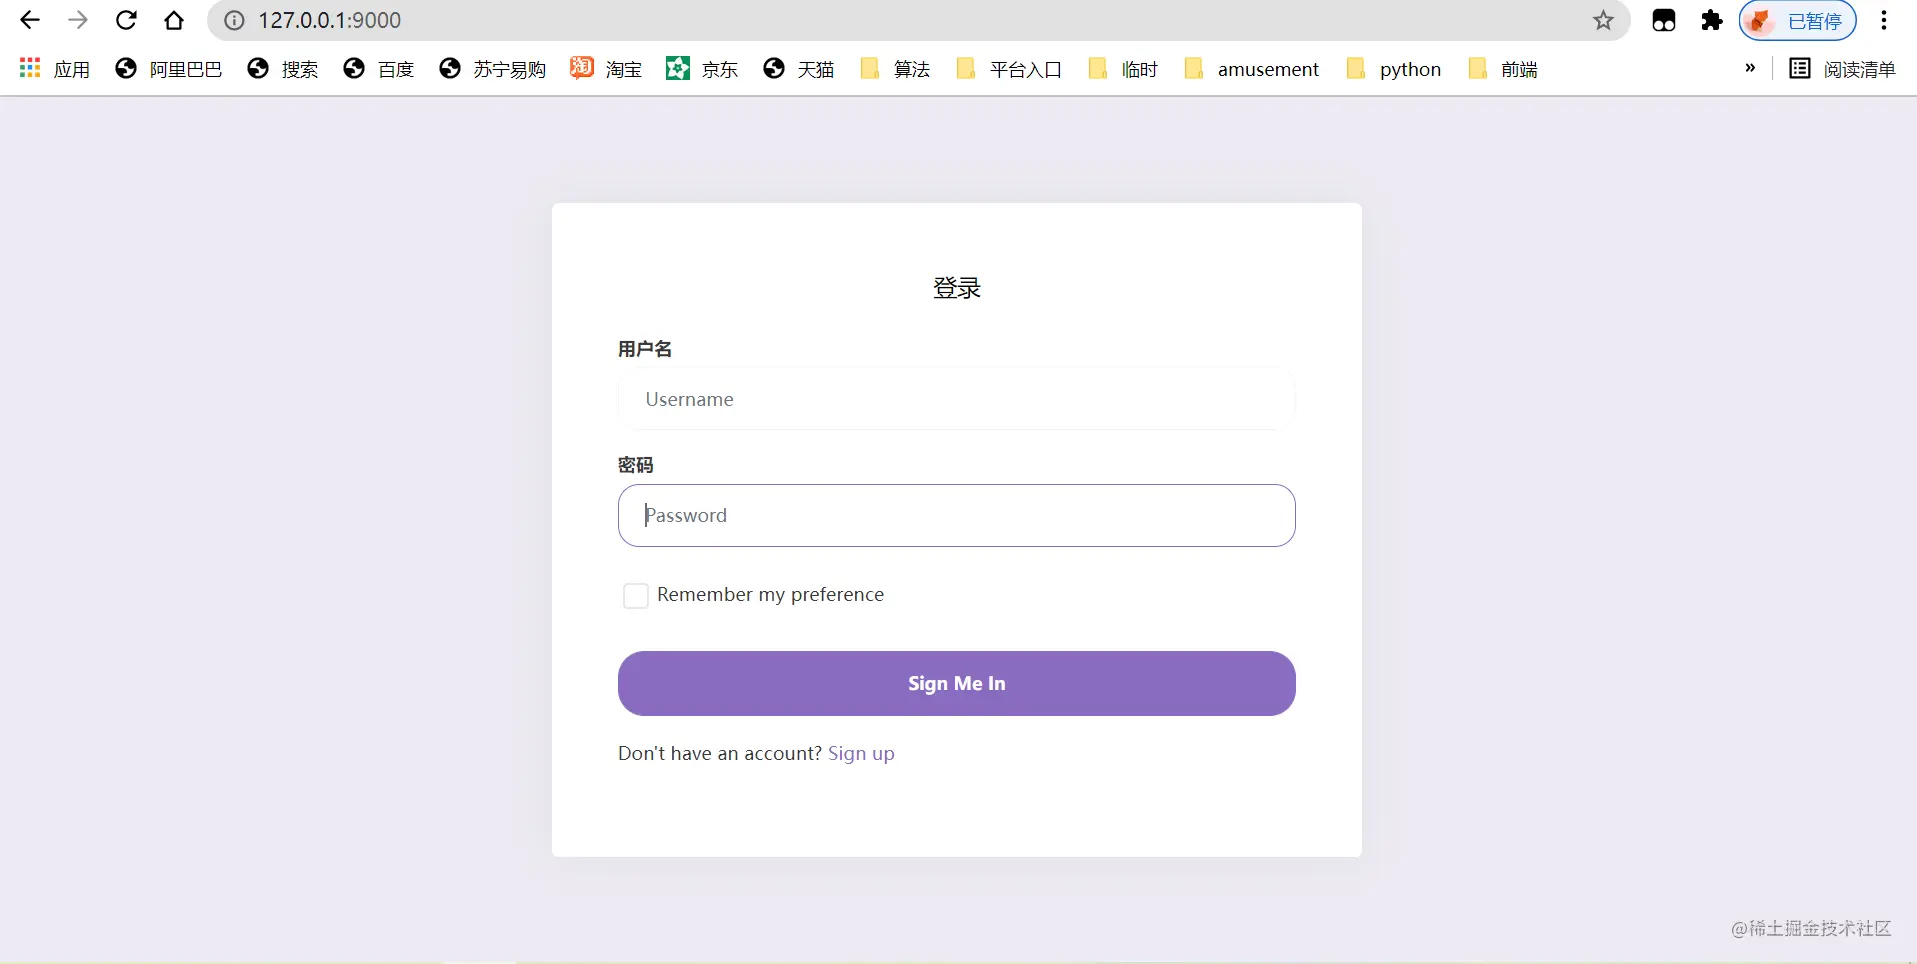Follow the Sign up link

pyautogui.click(x=861, y=754)
